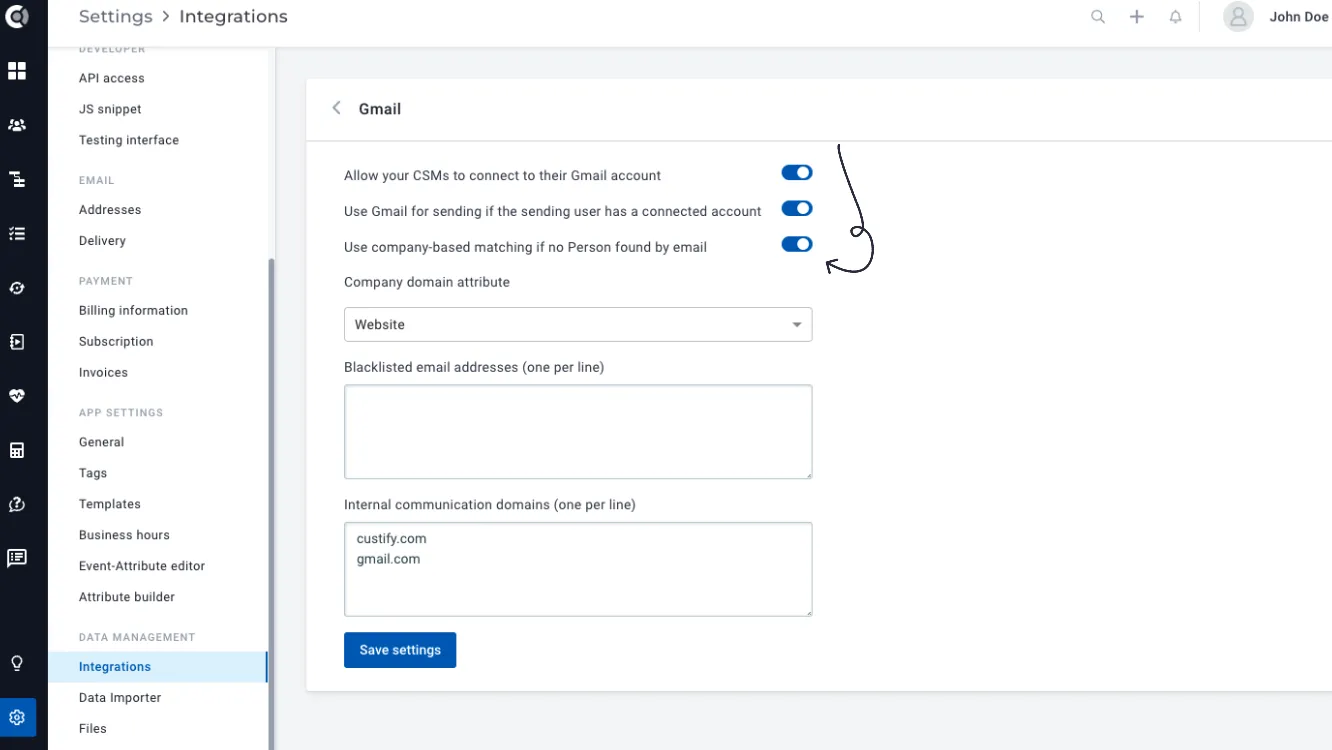Go back using the arrow beside Gmail
Screen dimensions: 1332x750
[x=337, y=108]
